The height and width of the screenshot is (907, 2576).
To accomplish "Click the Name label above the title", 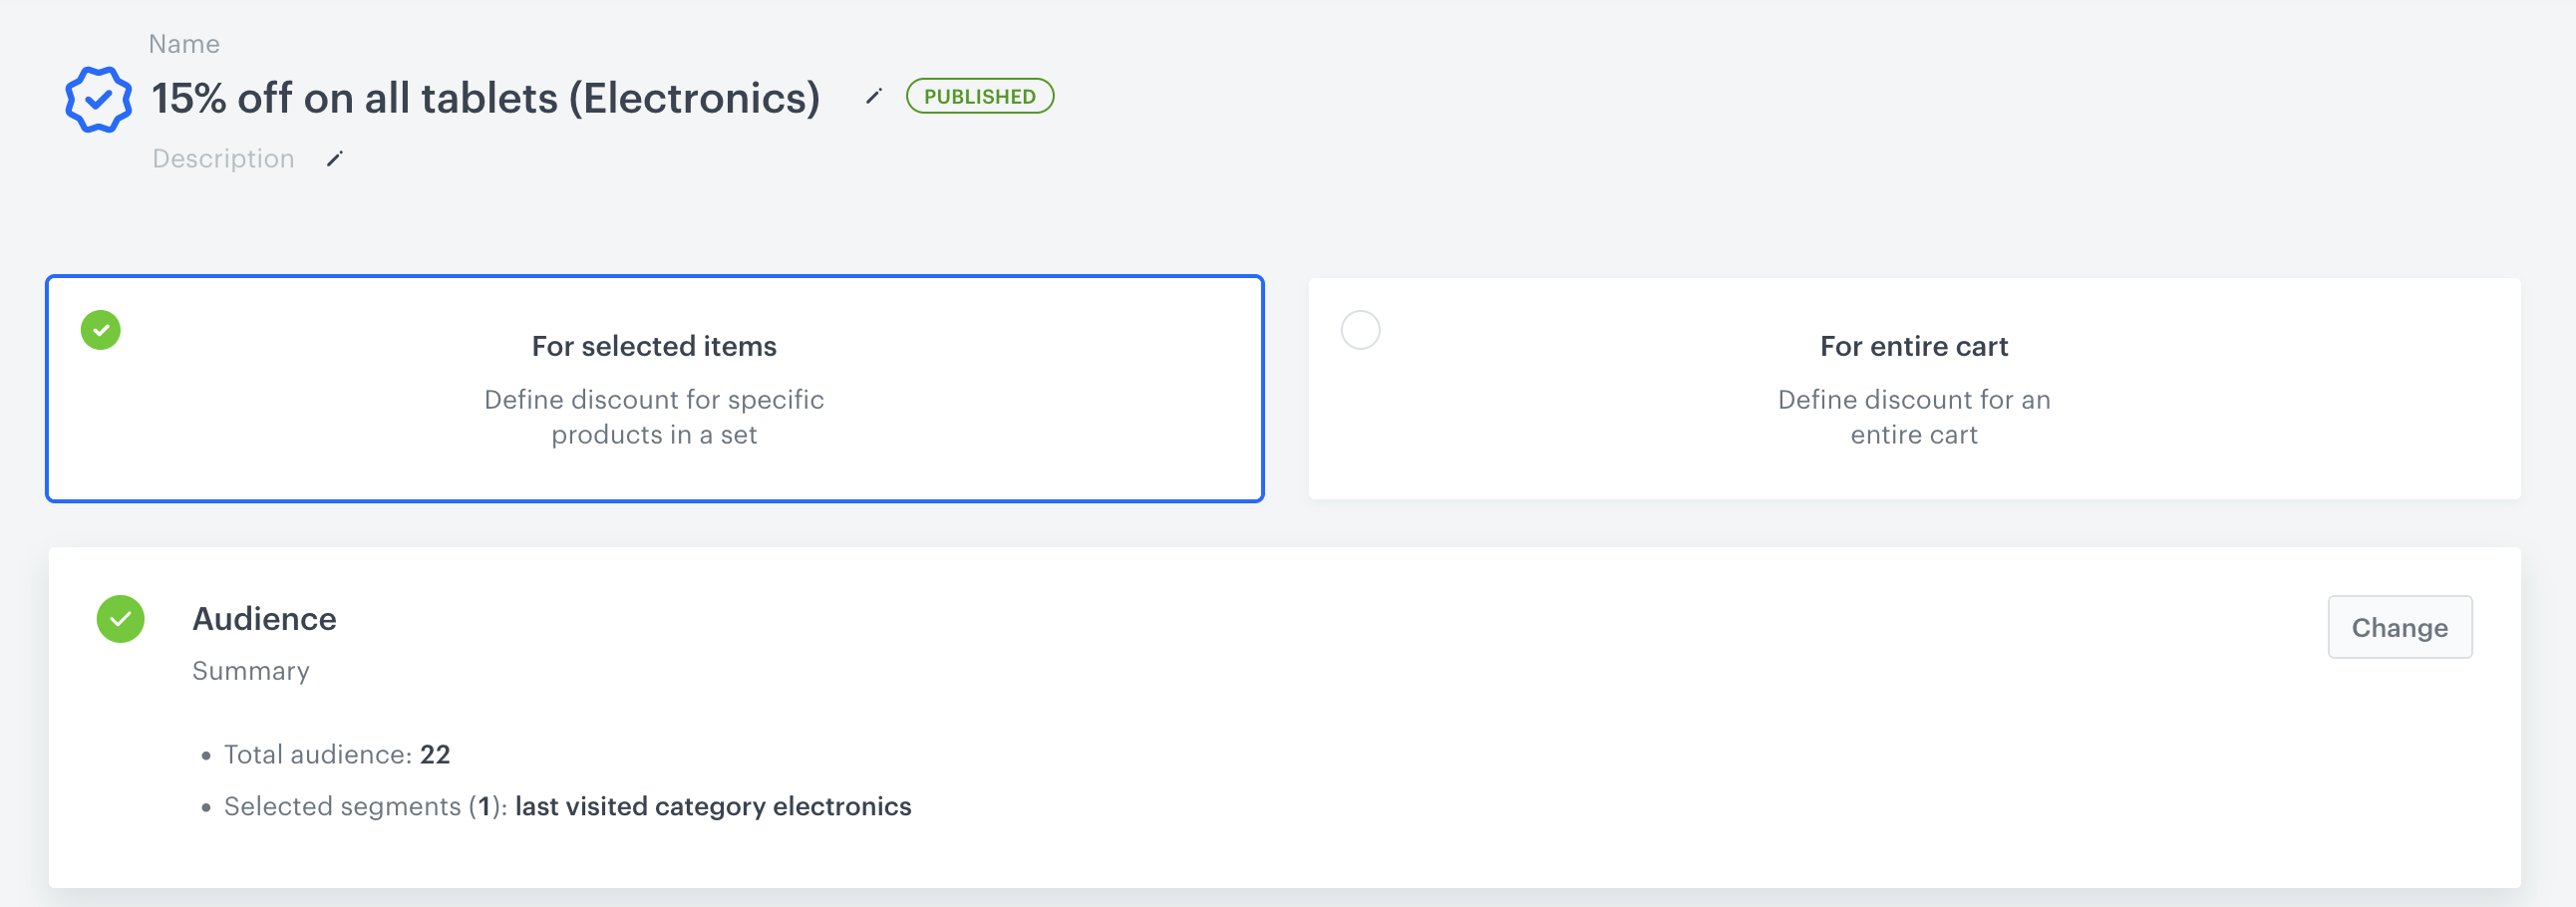I will [184, 44].
